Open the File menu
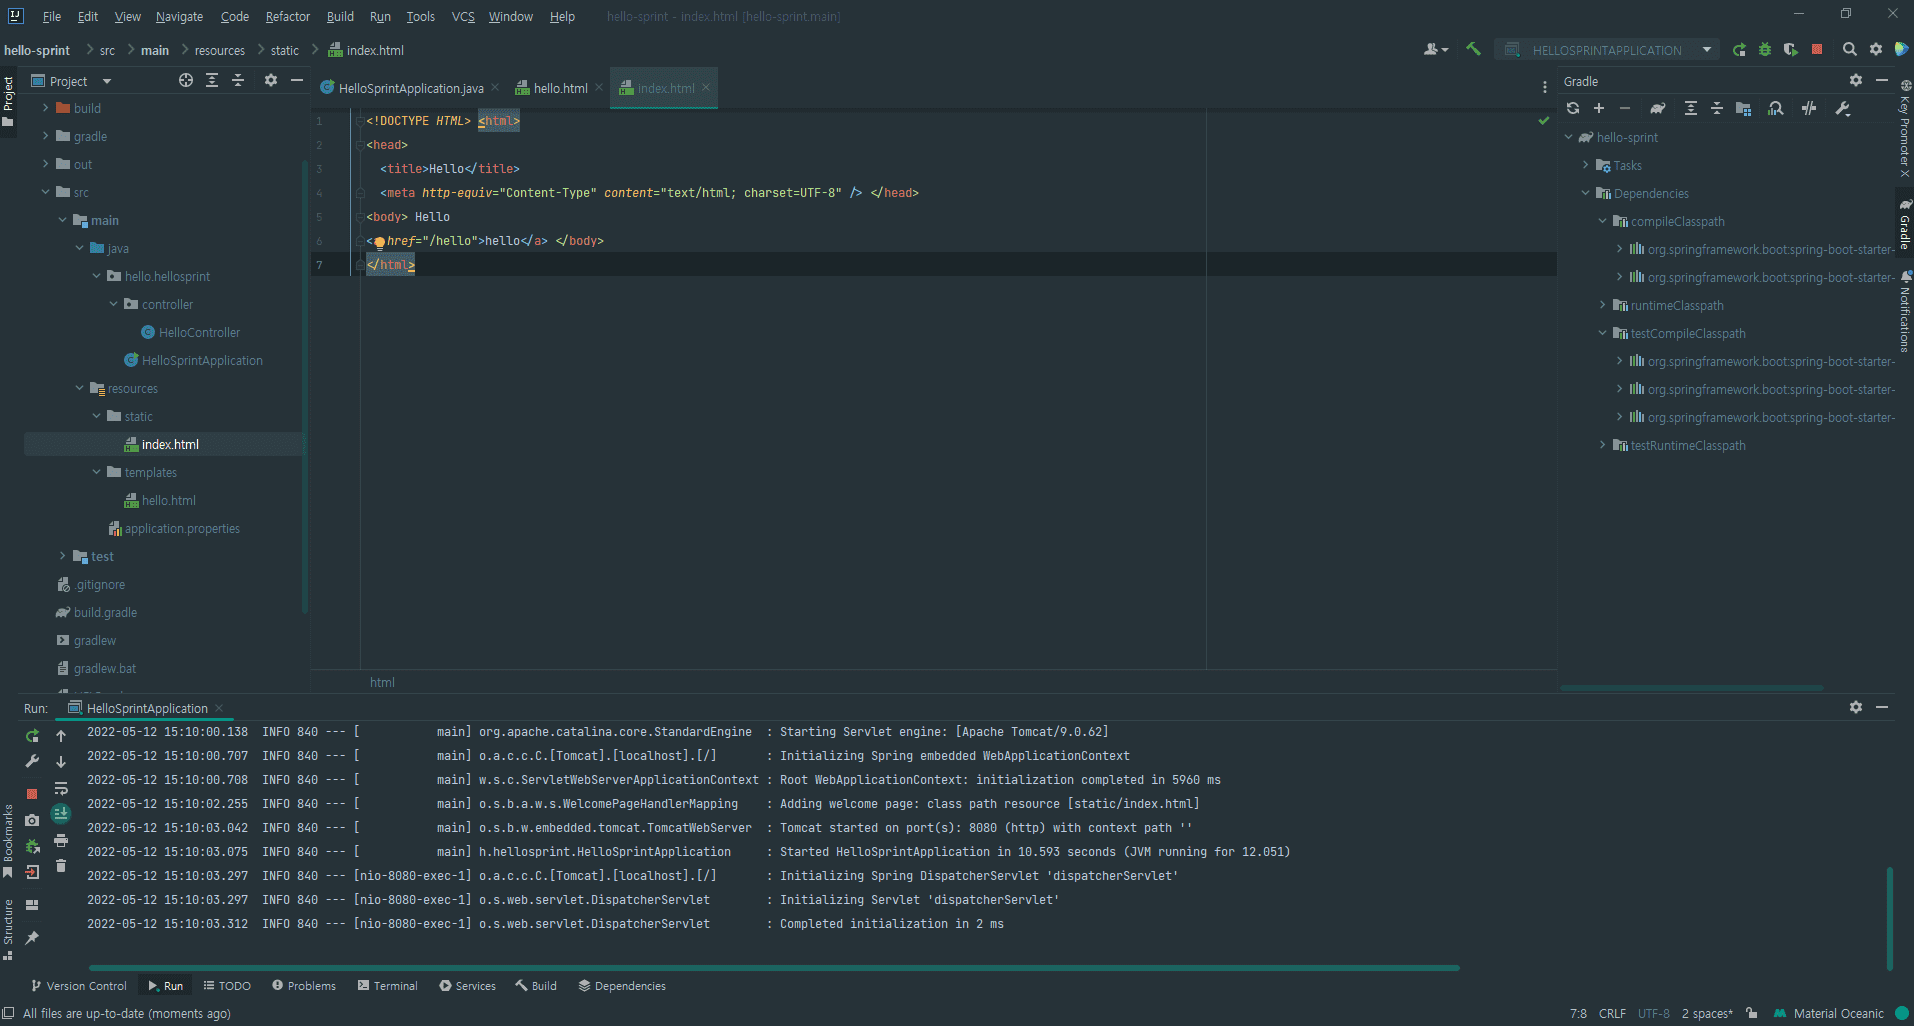 tap(52, 16)
